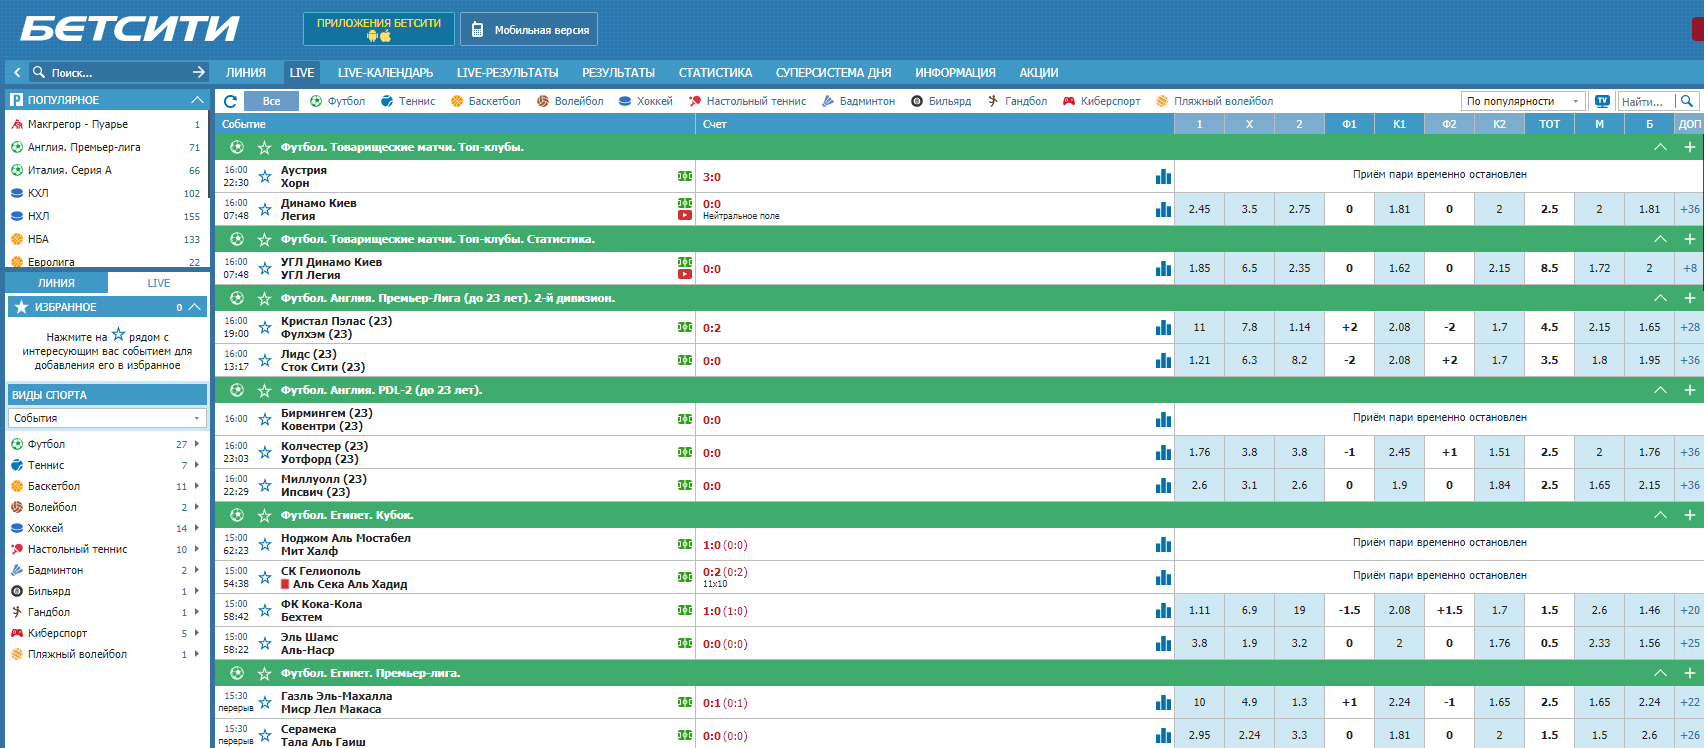Viewport: 1704px width, 748px height.
Task: Star the Ноджом Аль Мостабел match
Action: (265, 545)
